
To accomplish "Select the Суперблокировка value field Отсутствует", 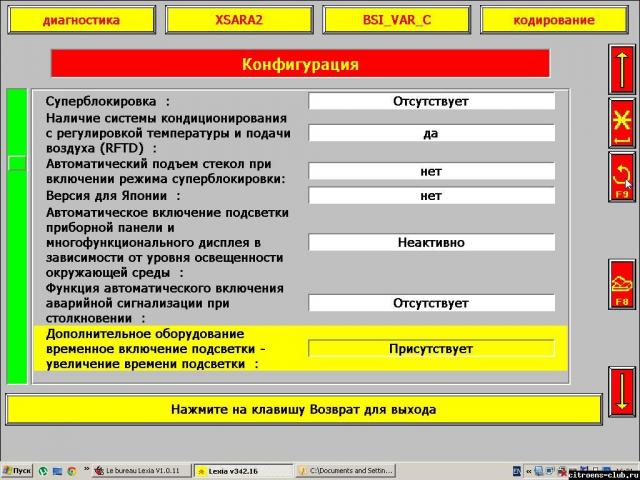I will [431, 101].
